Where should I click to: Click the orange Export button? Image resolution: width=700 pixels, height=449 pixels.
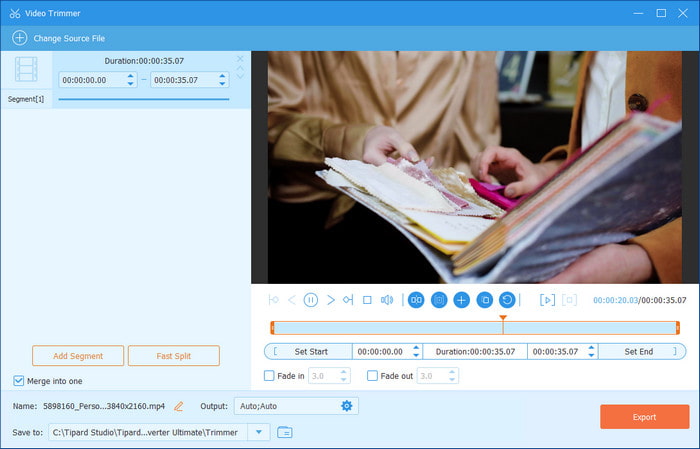[x=645, y=417]
